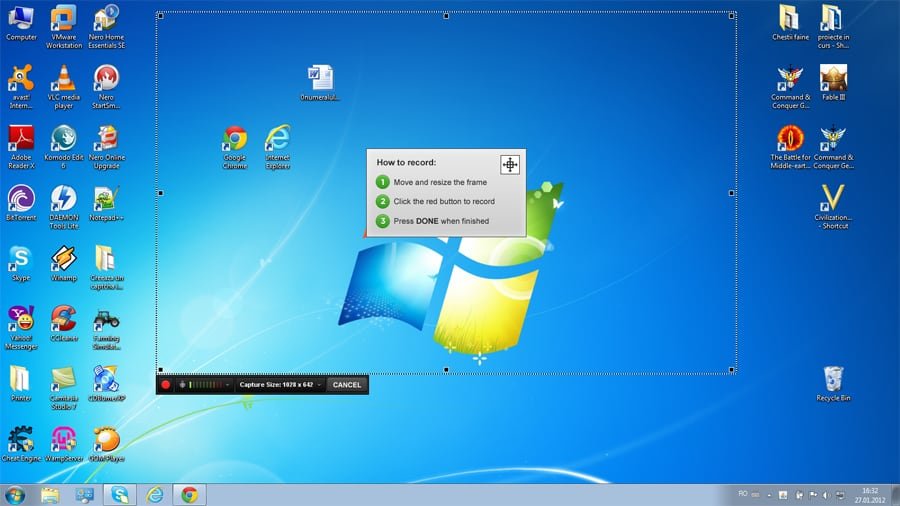
Task: Select the Farming Simulator icon
Action: tap(106, 328)
